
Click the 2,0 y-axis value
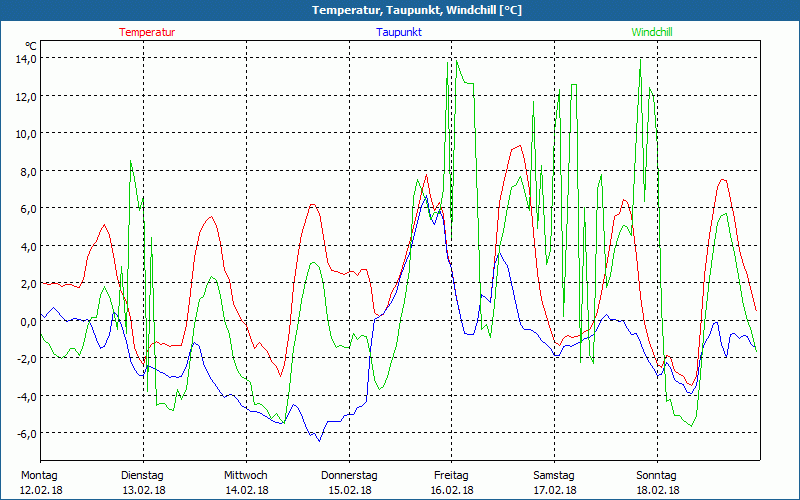pyautogui.click(x=28, y=284)
